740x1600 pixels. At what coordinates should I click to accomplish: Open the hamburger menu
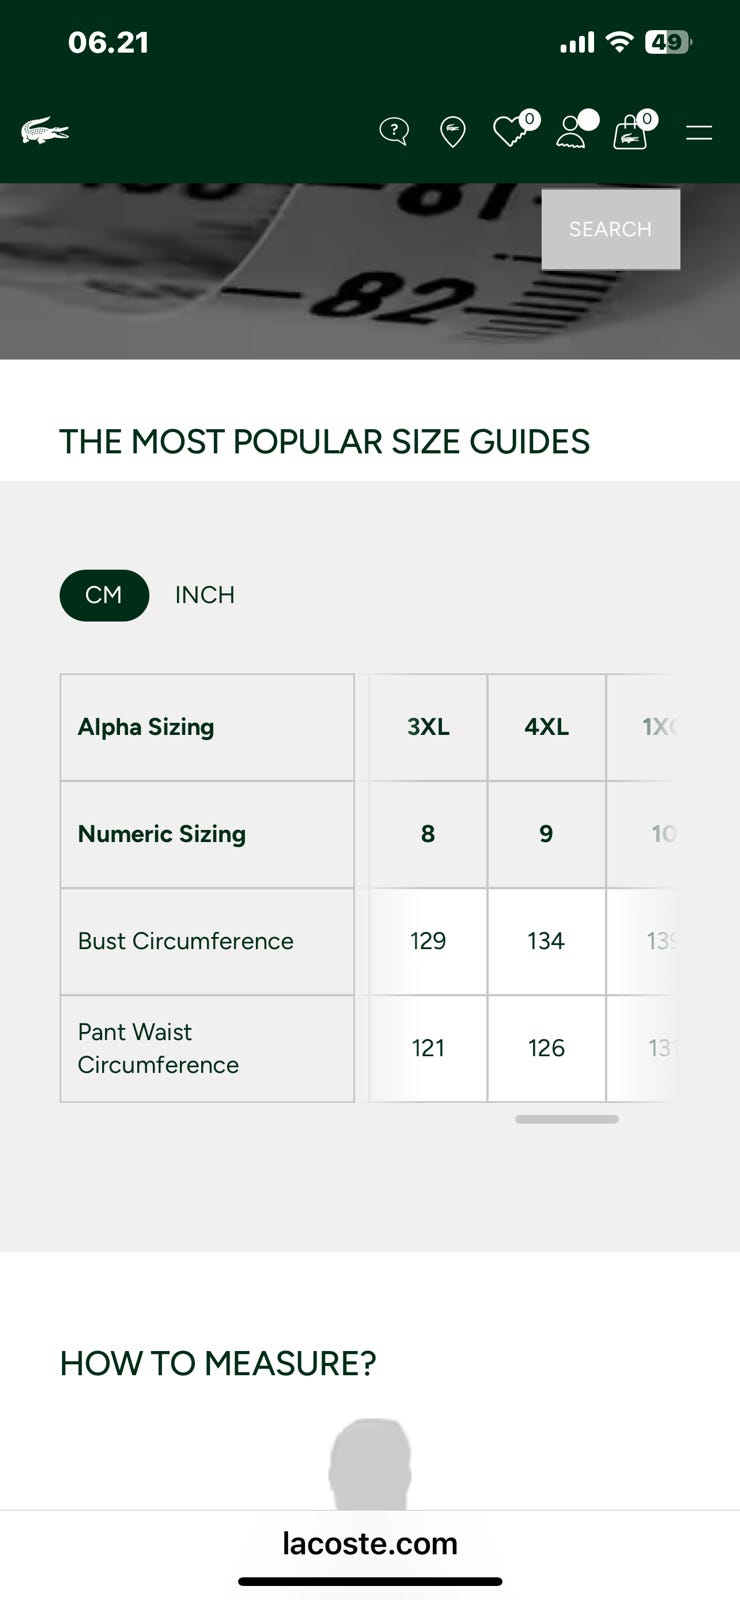[699, 132]
